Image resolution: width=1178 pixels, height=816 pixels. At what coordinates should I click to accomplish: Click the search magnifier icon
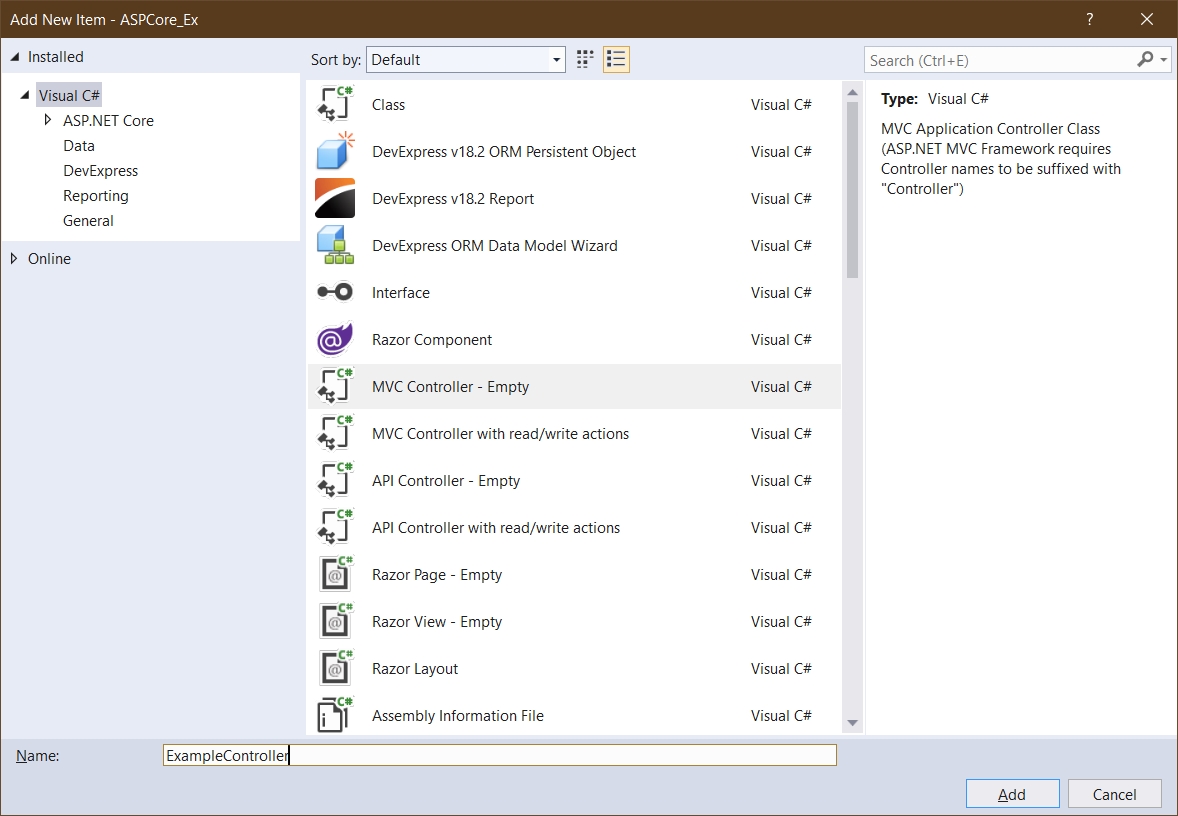(x=1145, y=59)
